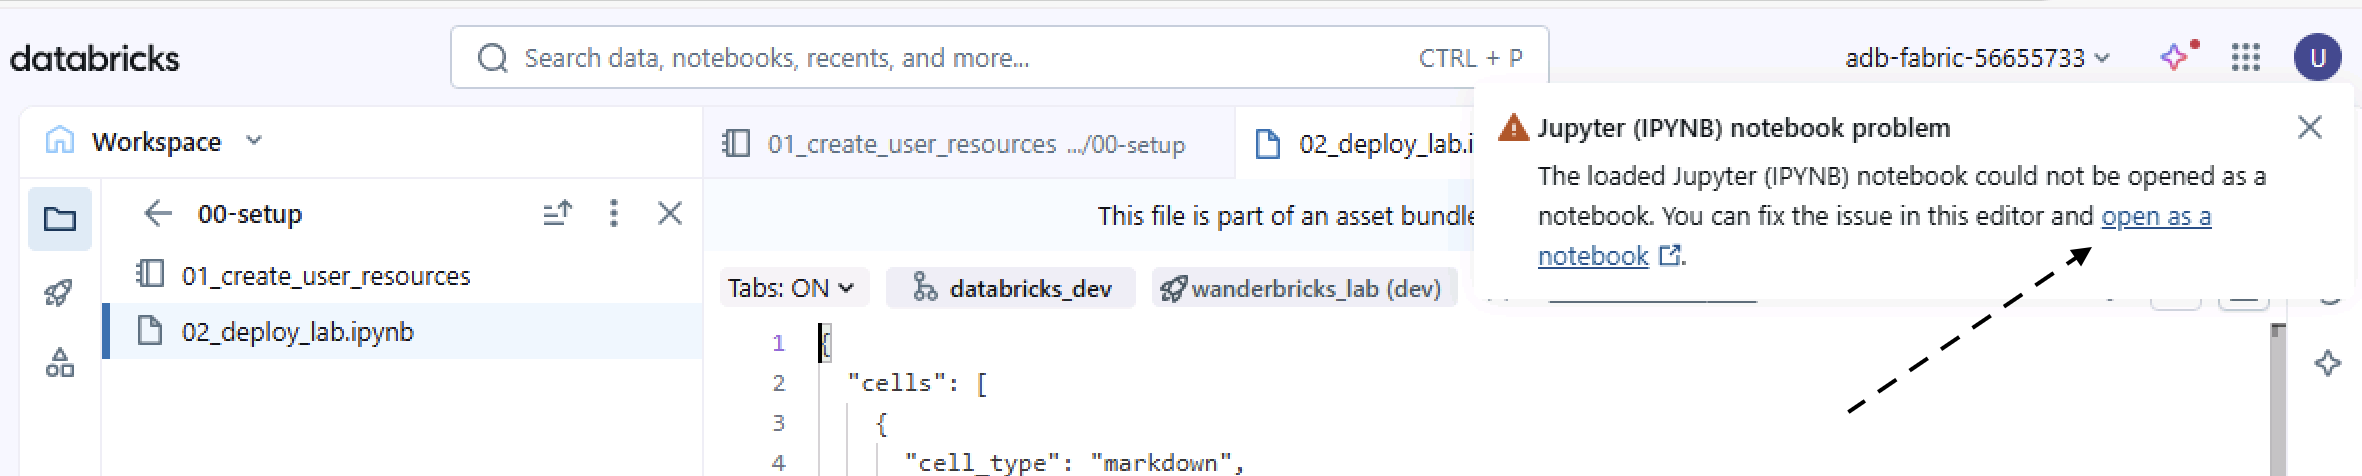Viewport: 2362px width, 476px height.
Task: Click line number 1 in the editor
Action: [779, 343]
